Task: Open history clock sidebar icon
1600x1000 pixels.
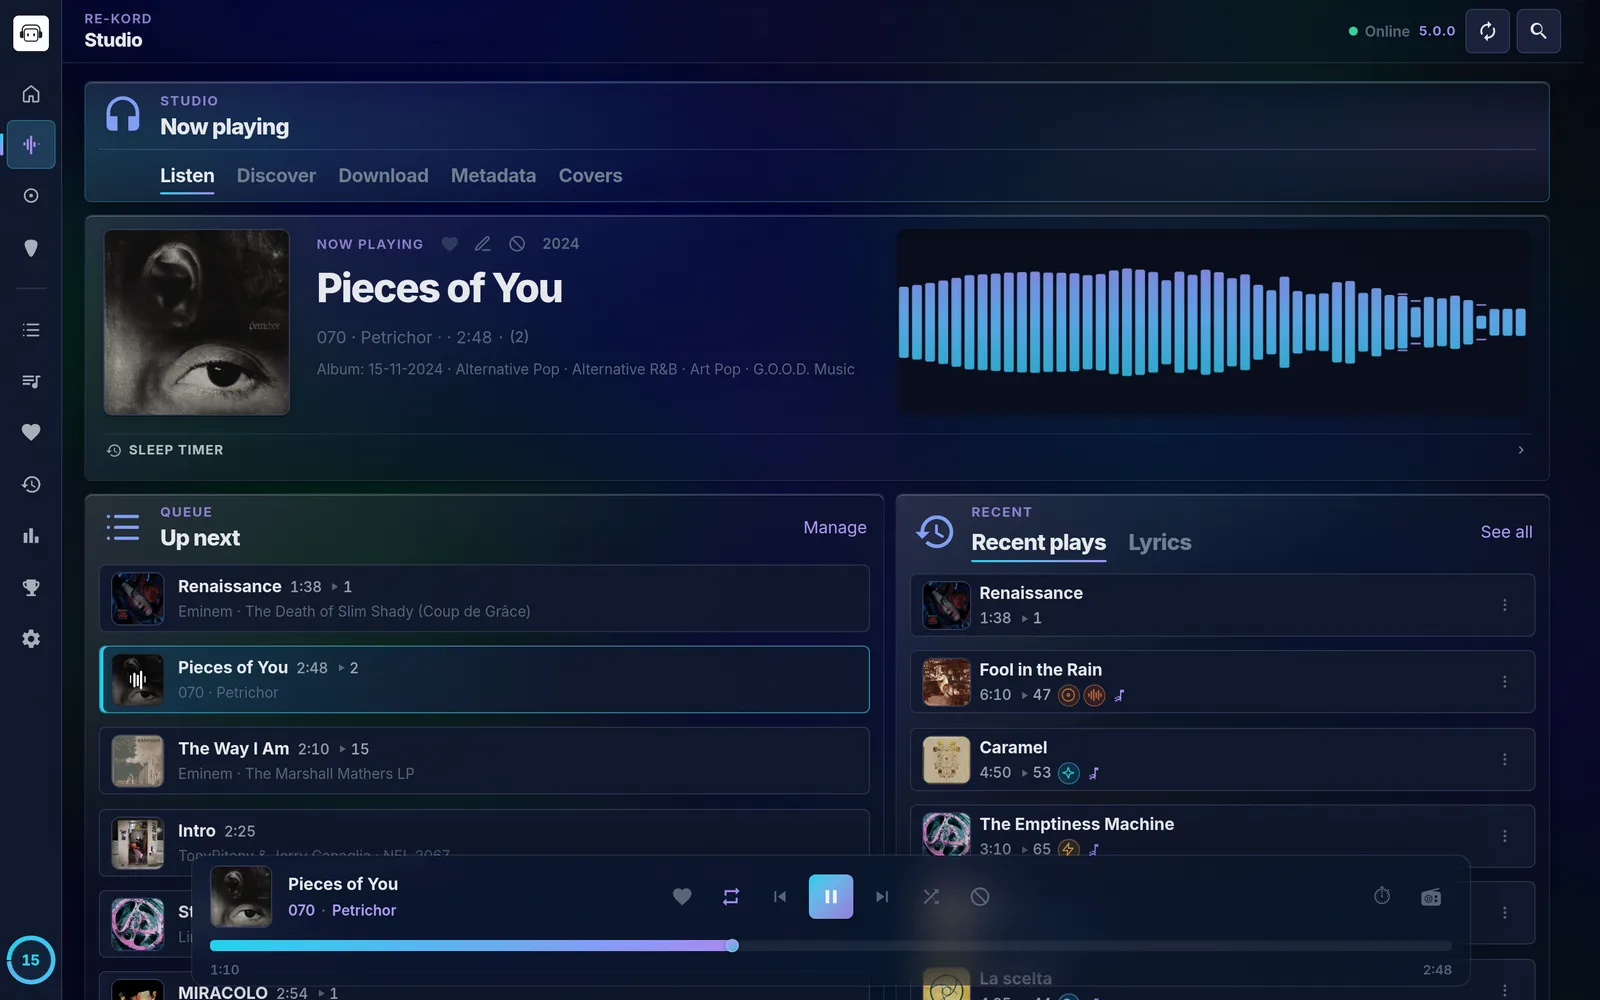Action: [x=31, y=484]
